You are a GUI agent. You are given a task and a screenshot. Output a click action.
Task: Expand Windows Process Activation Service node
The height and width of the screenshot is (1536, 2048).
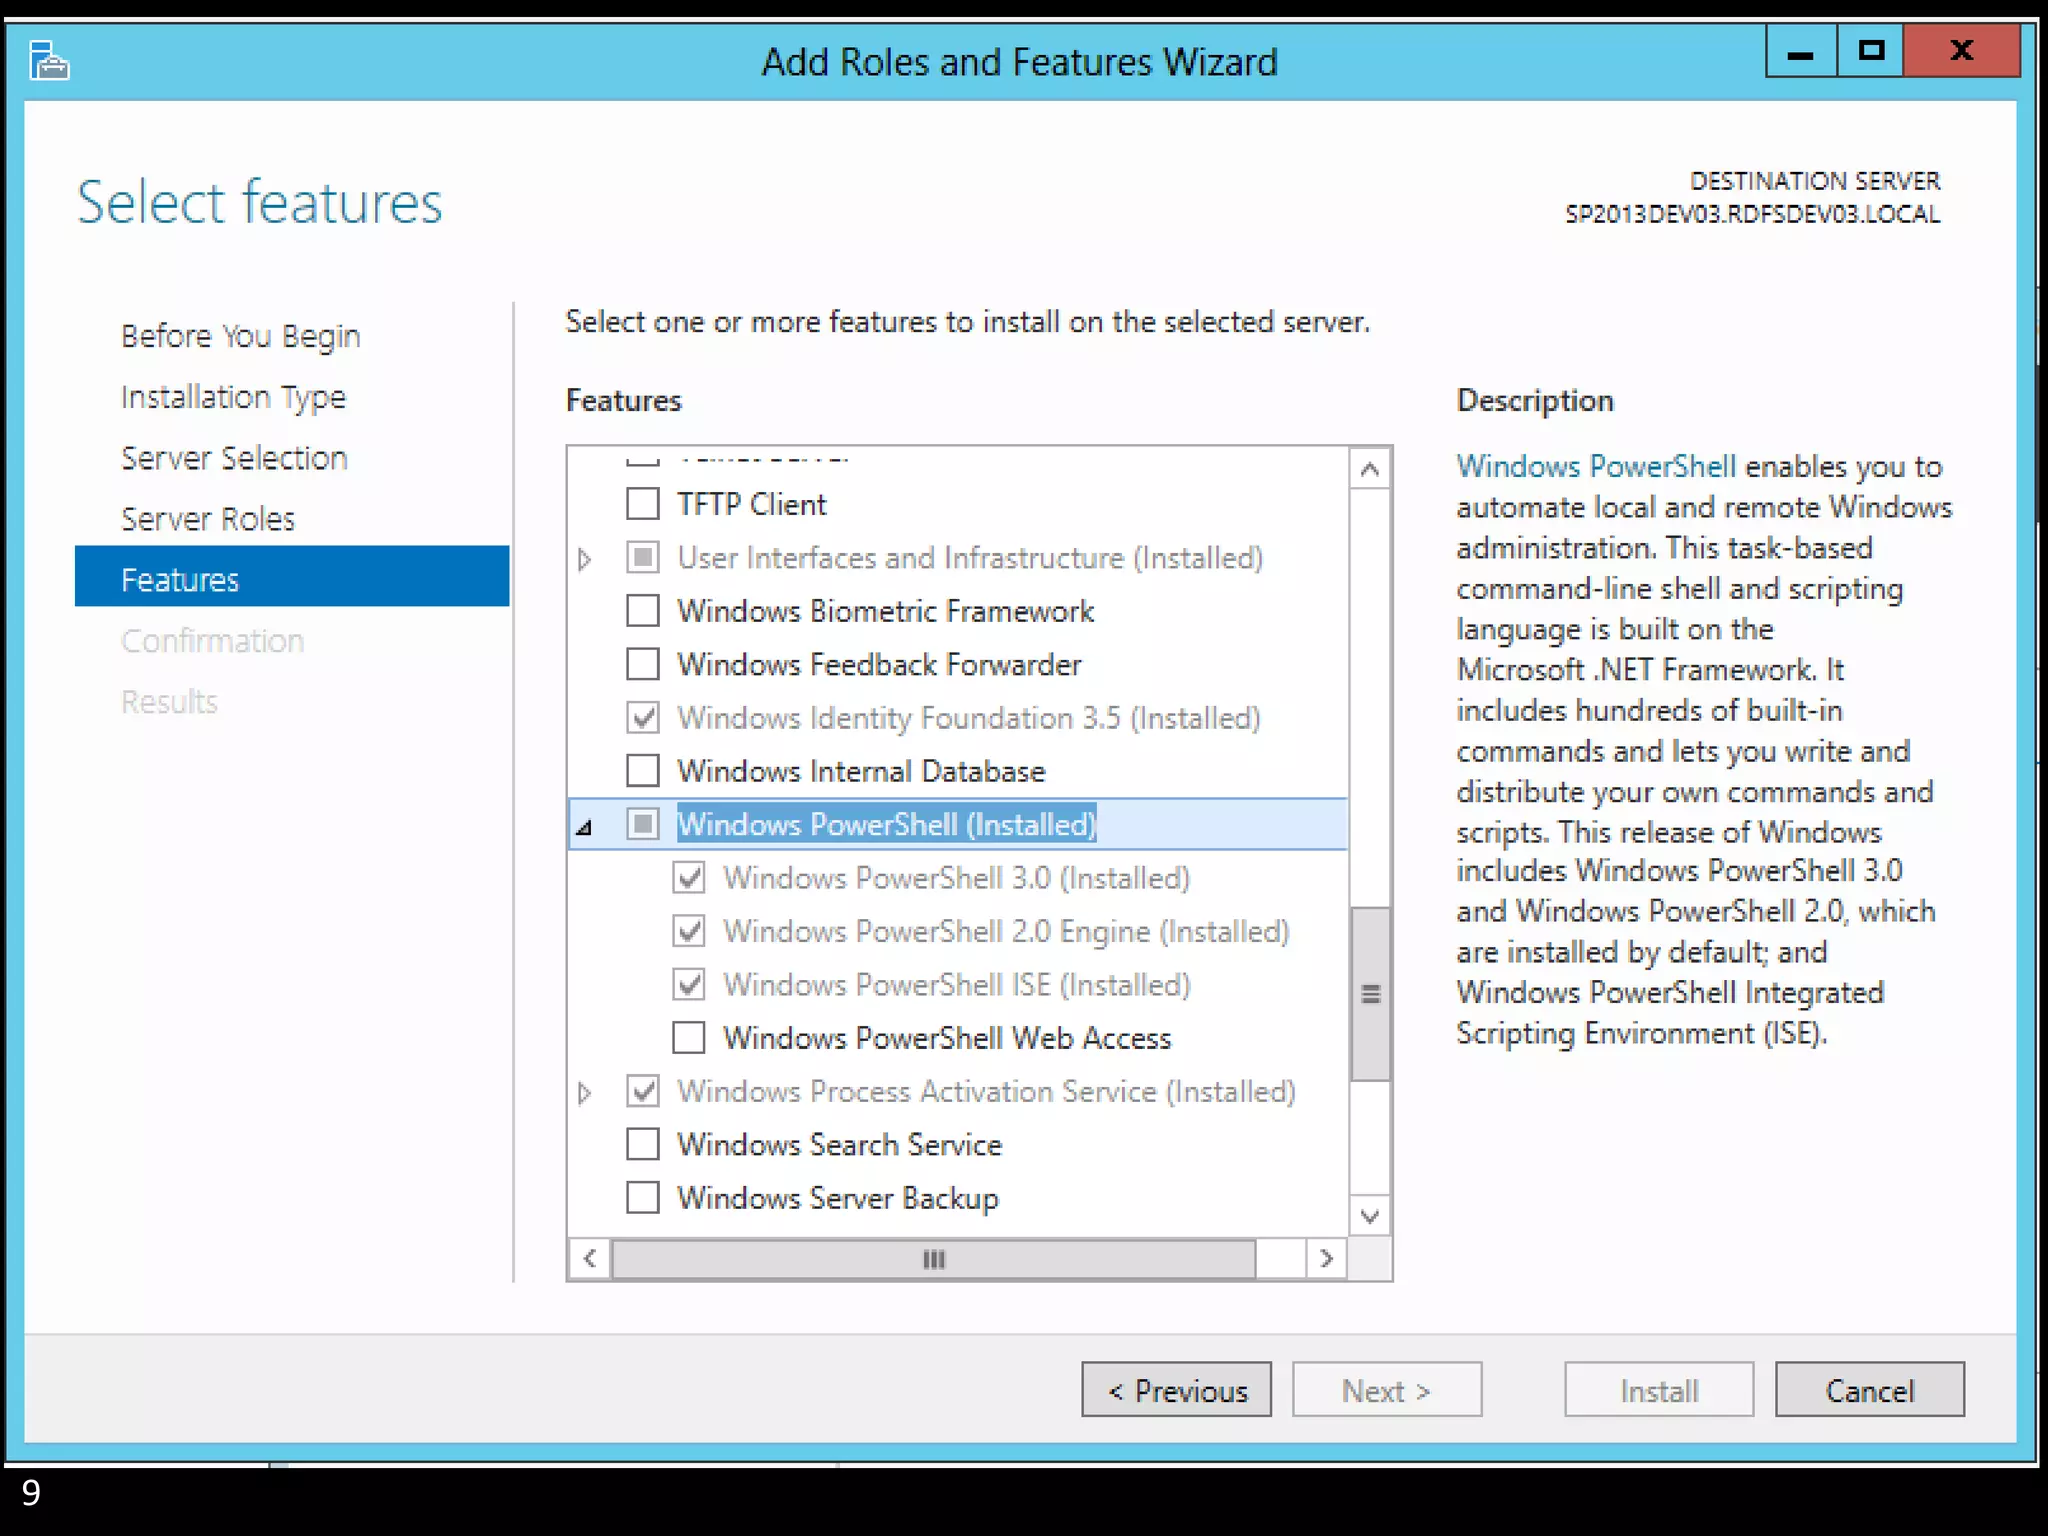click(585, 1092)
